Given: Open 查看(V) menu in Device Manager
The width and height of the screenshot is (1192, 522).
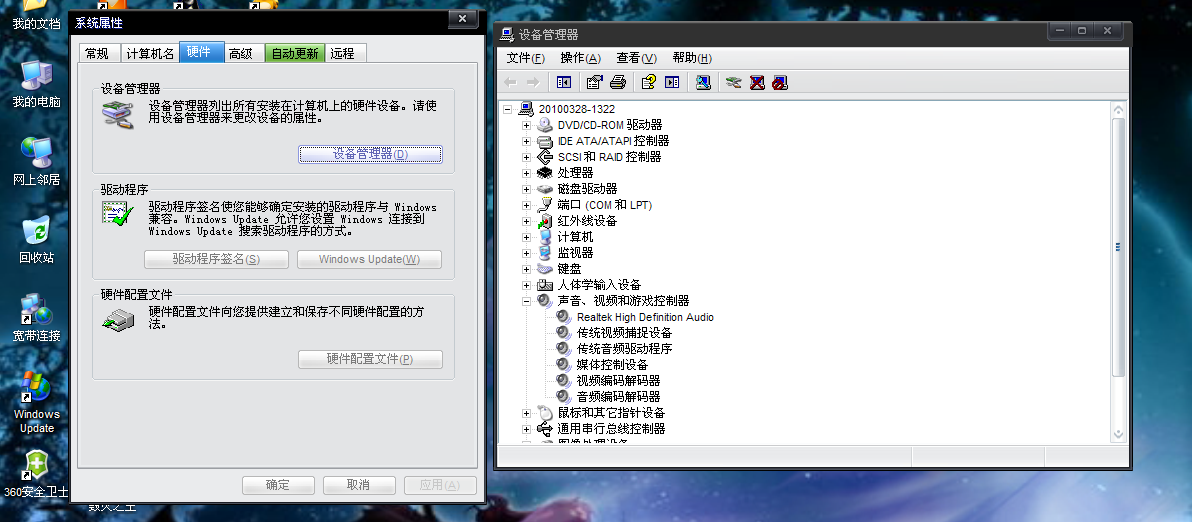Looking at the screenshot, I should 637,59.
